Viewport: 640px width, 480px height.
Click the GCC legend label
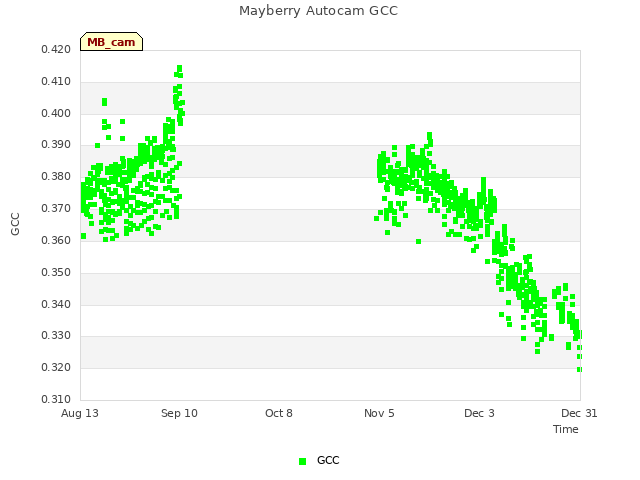click(328, 460)
